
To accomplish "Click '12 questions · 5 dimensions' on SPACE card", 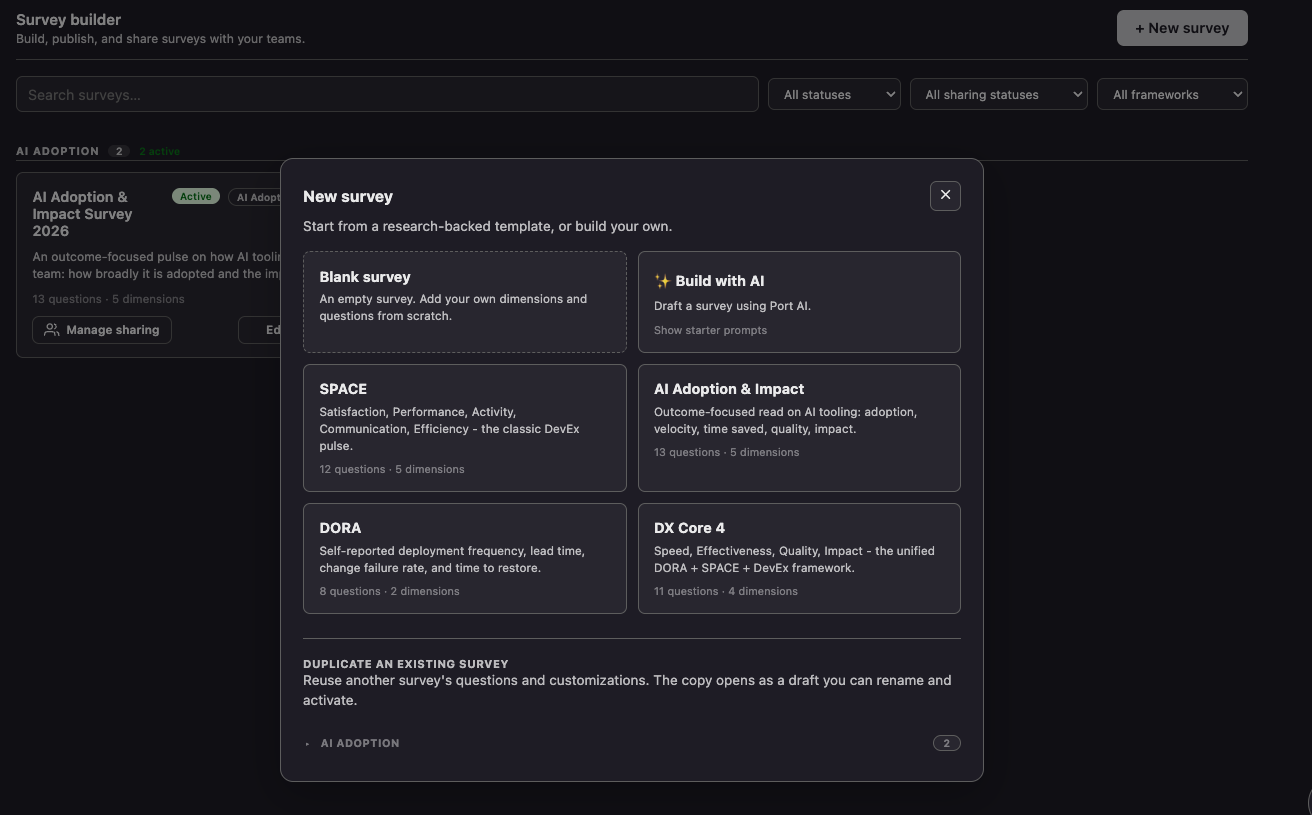I will click(392, 469).
